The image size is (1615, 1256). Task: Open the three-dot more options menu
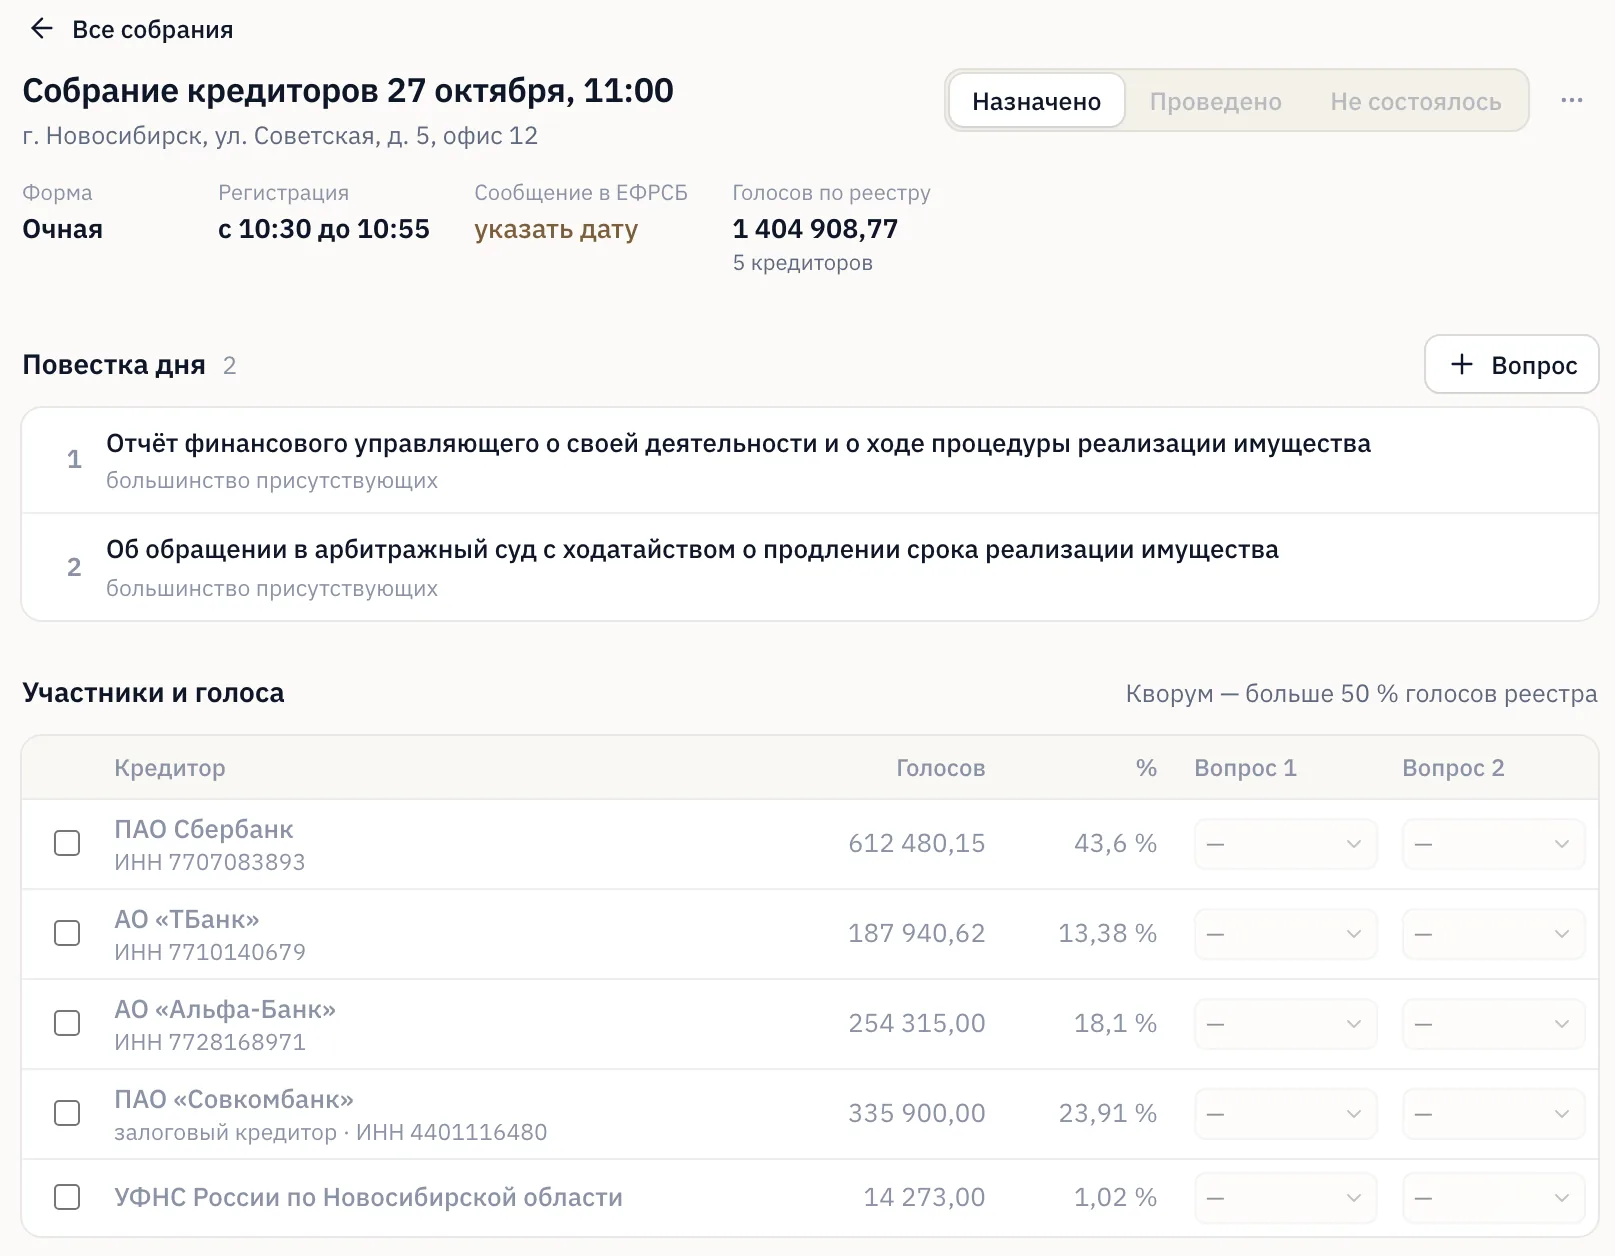(x=1571, y=100)
